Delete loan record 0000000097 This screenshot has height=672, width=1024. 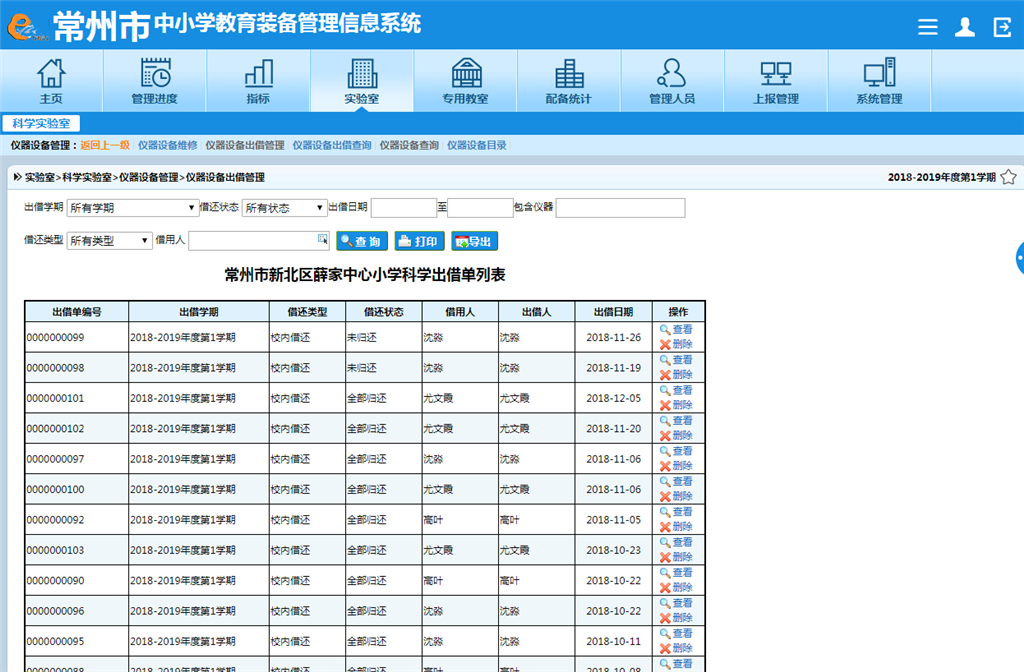[677, 466]
